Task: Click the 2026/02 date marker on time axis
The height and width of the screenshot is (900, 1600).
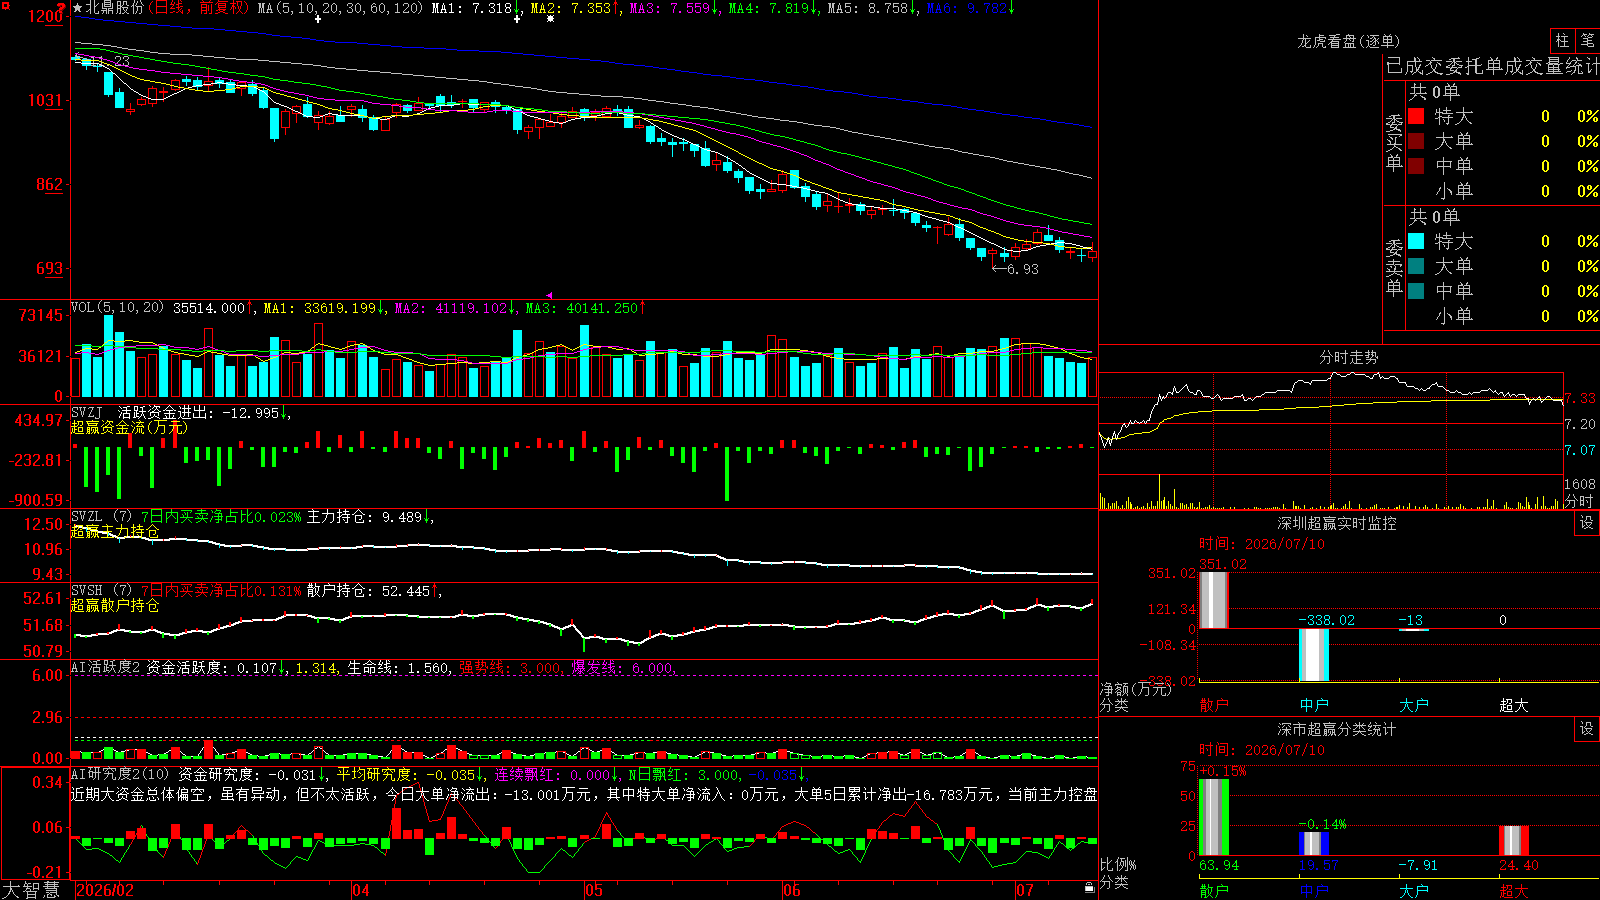Action: tap(105, 890)
